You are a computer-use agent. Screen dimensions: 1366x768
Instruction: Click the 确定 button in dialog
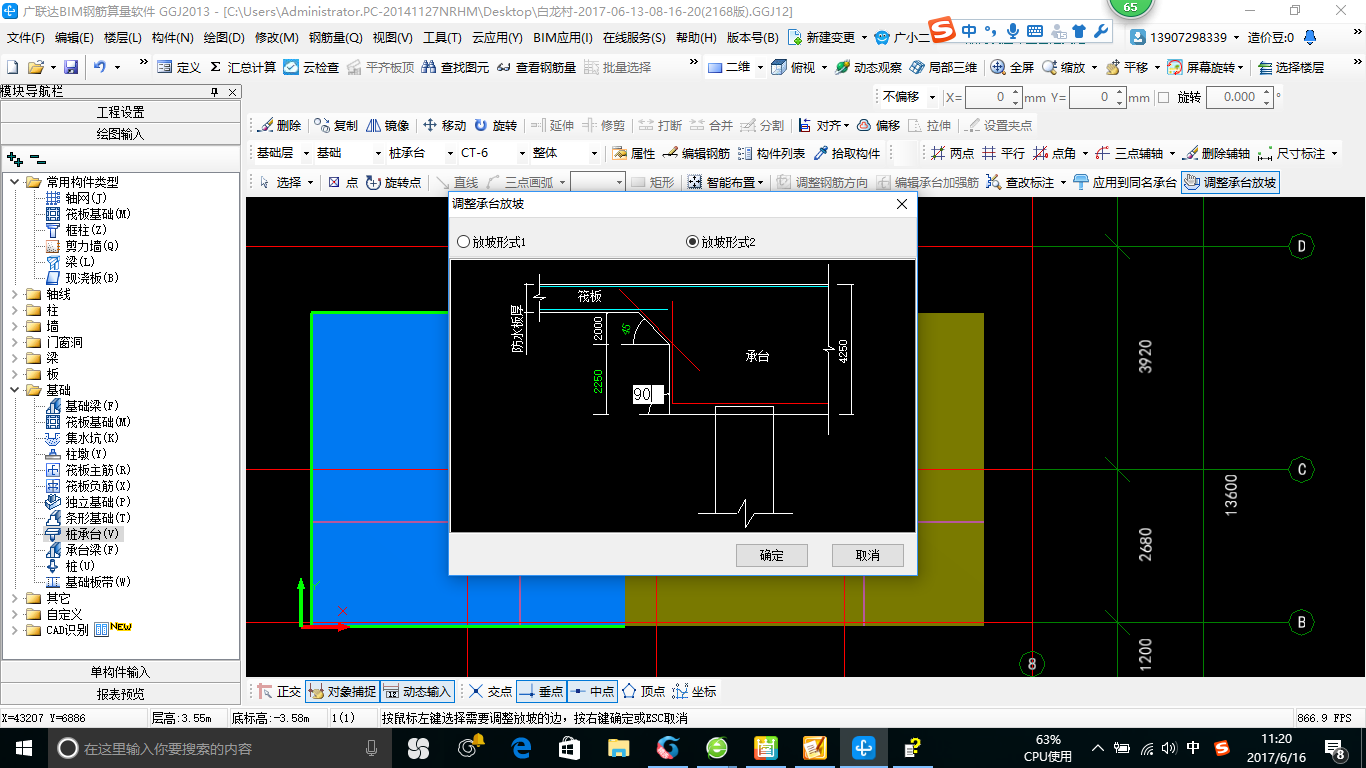771,555
